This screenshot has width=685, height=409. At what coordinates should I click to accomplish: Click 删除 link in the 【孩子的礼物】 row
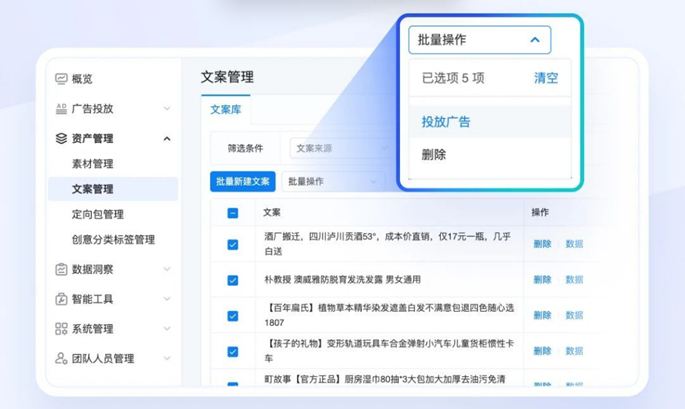pos(543,351)
